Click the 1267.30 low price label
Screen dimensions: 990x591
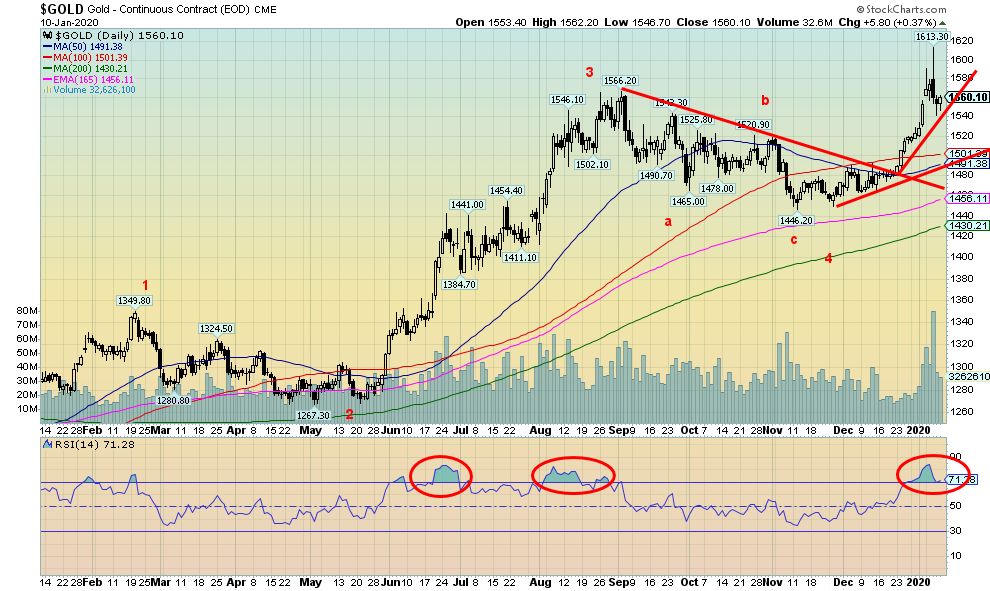point(312,414)
